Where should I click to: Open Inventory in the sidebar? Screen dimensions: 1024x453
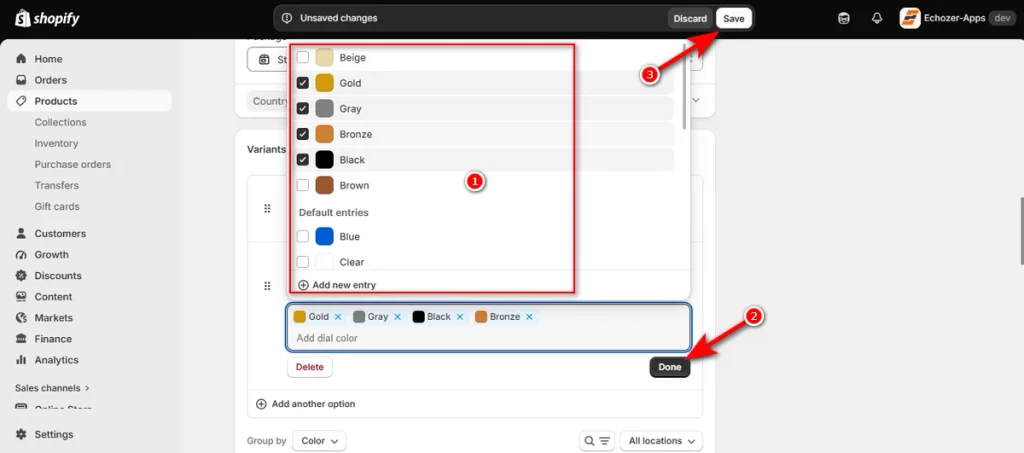click(x=56, y=143)
